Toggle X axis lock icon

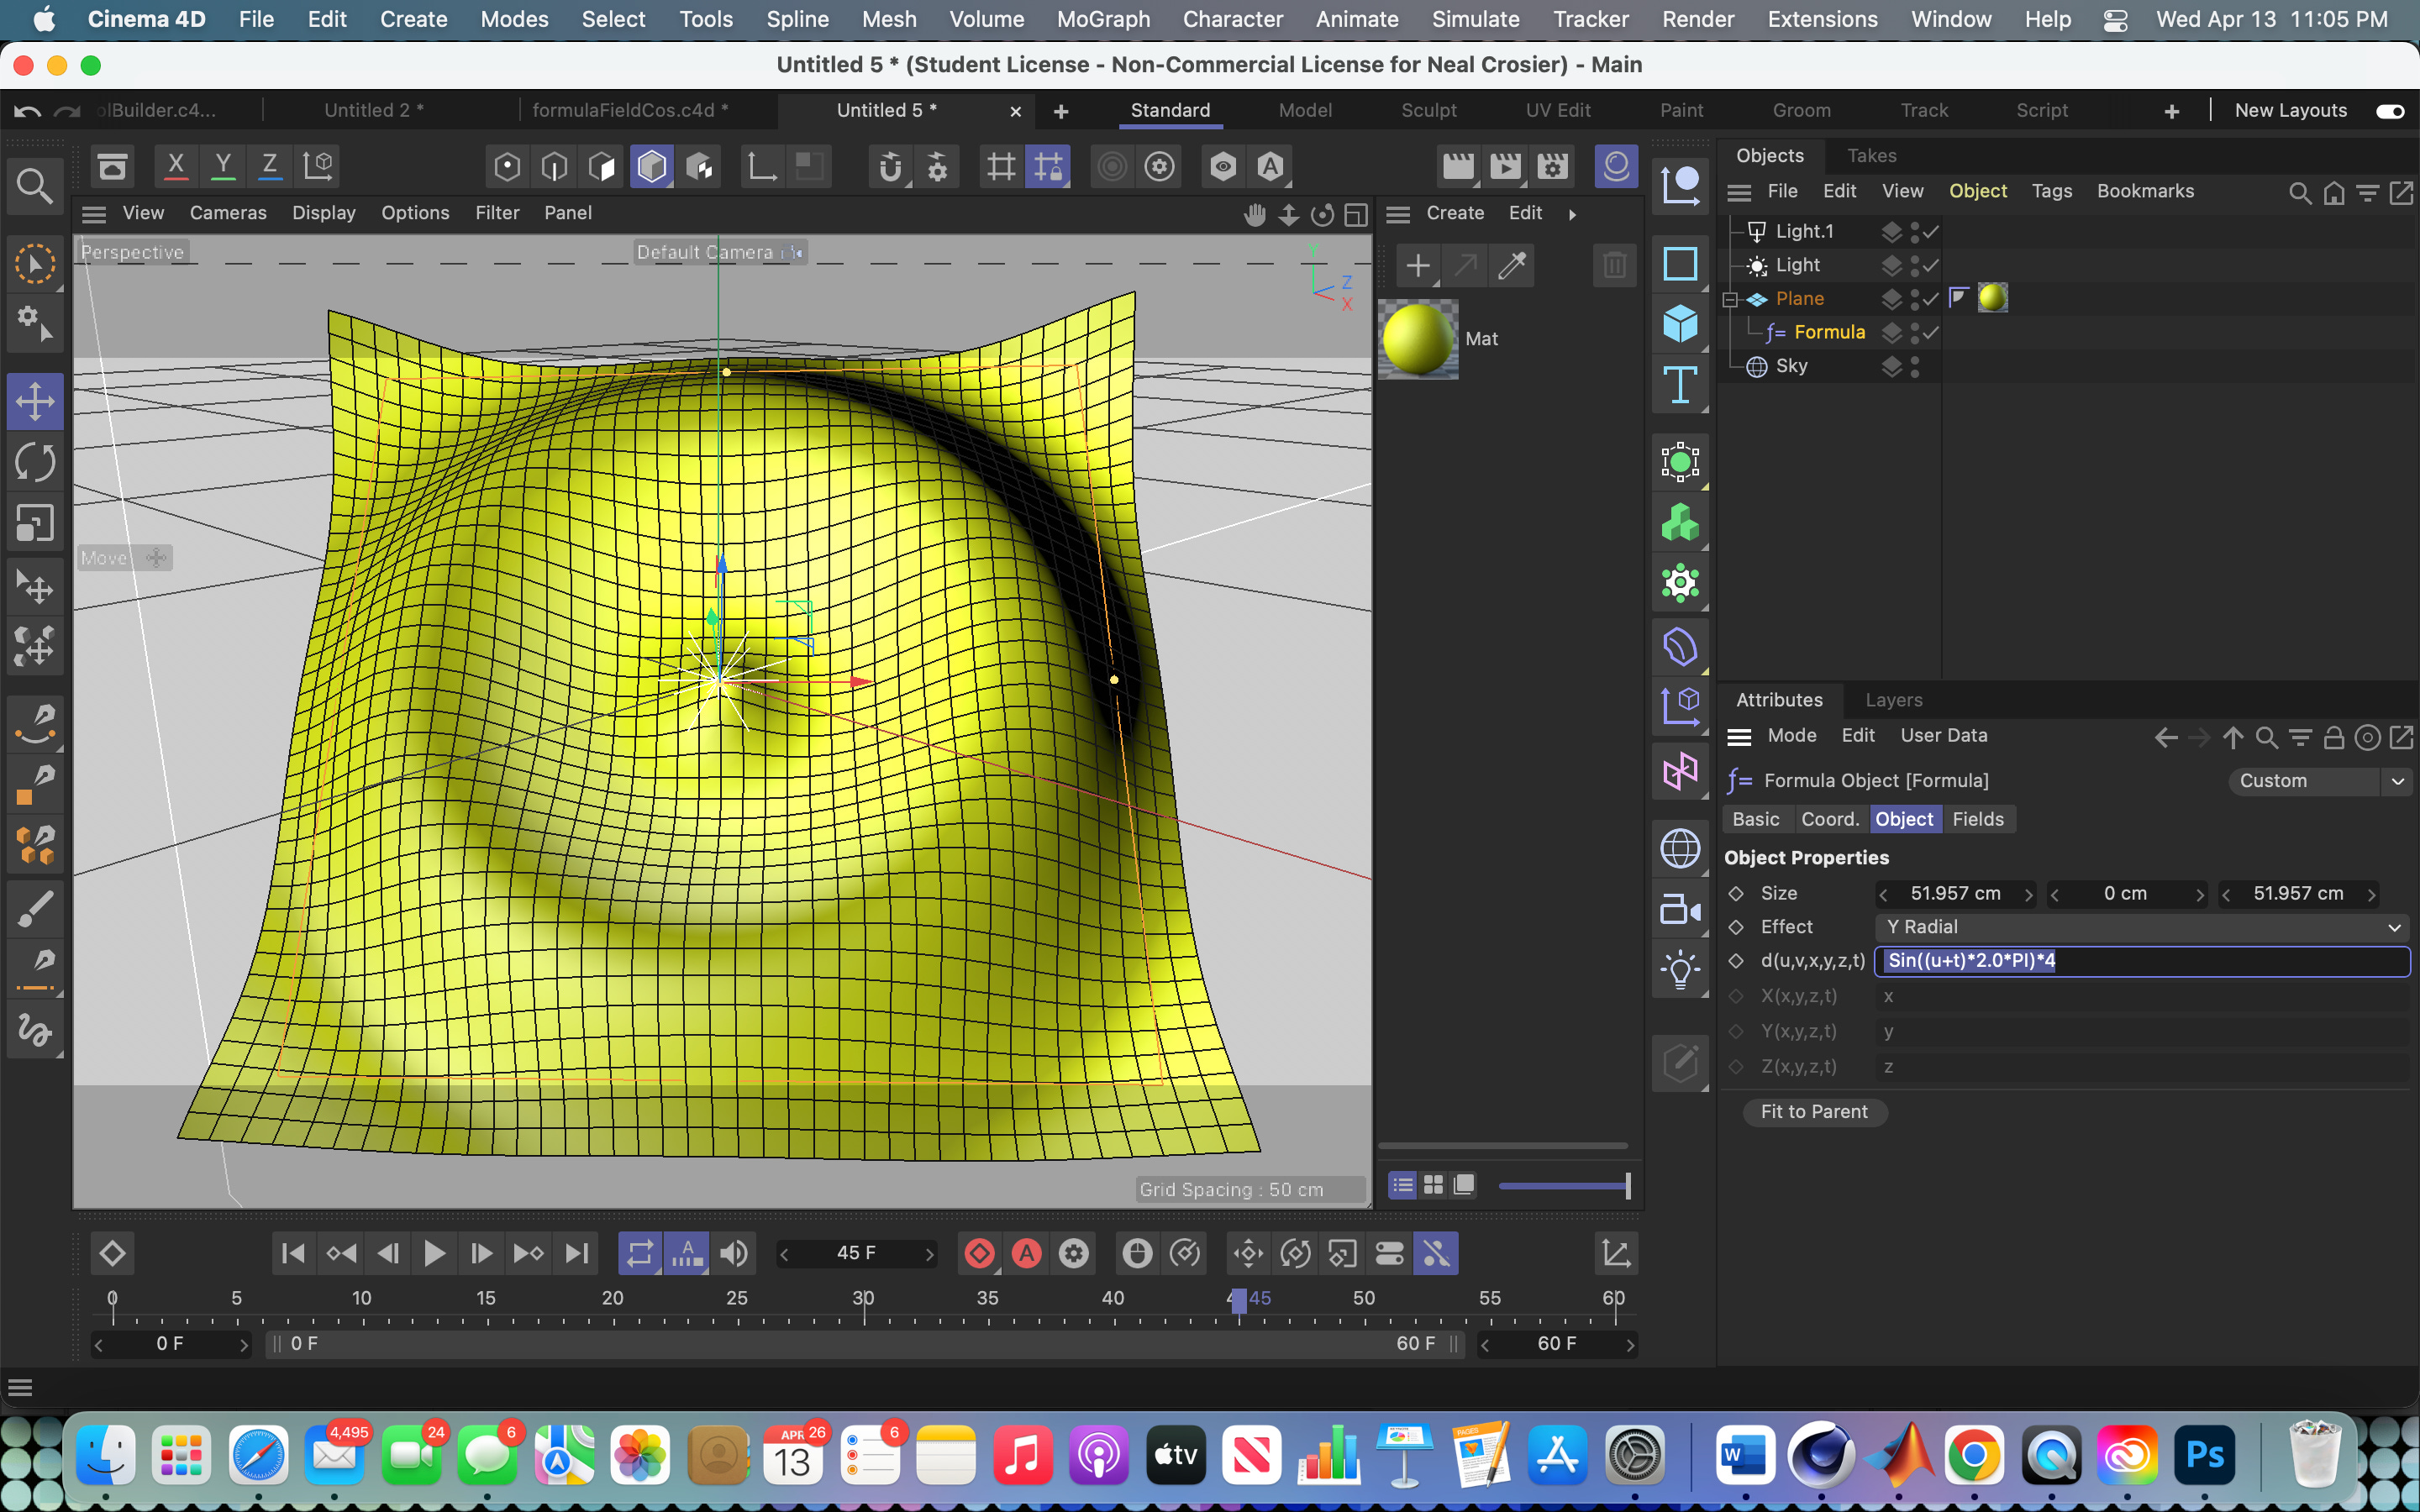click(x=176, y=166)
